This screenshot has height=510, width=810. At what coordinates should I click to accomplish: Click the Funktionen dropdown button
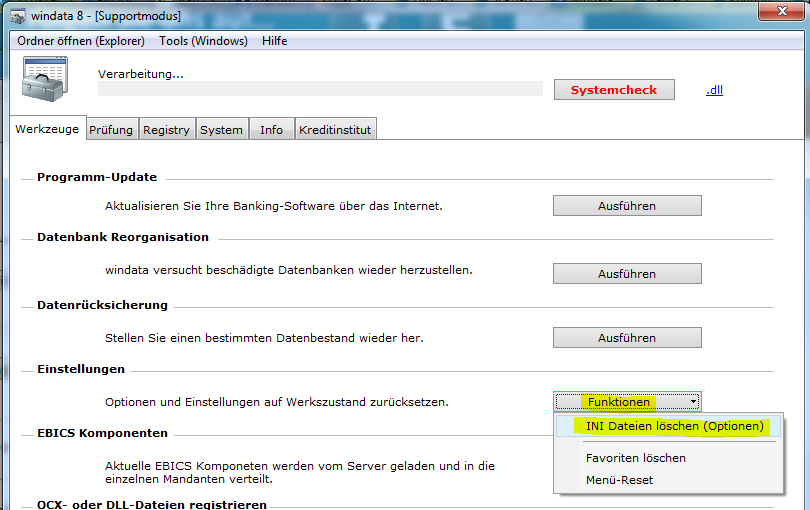(x=627, y=401)
